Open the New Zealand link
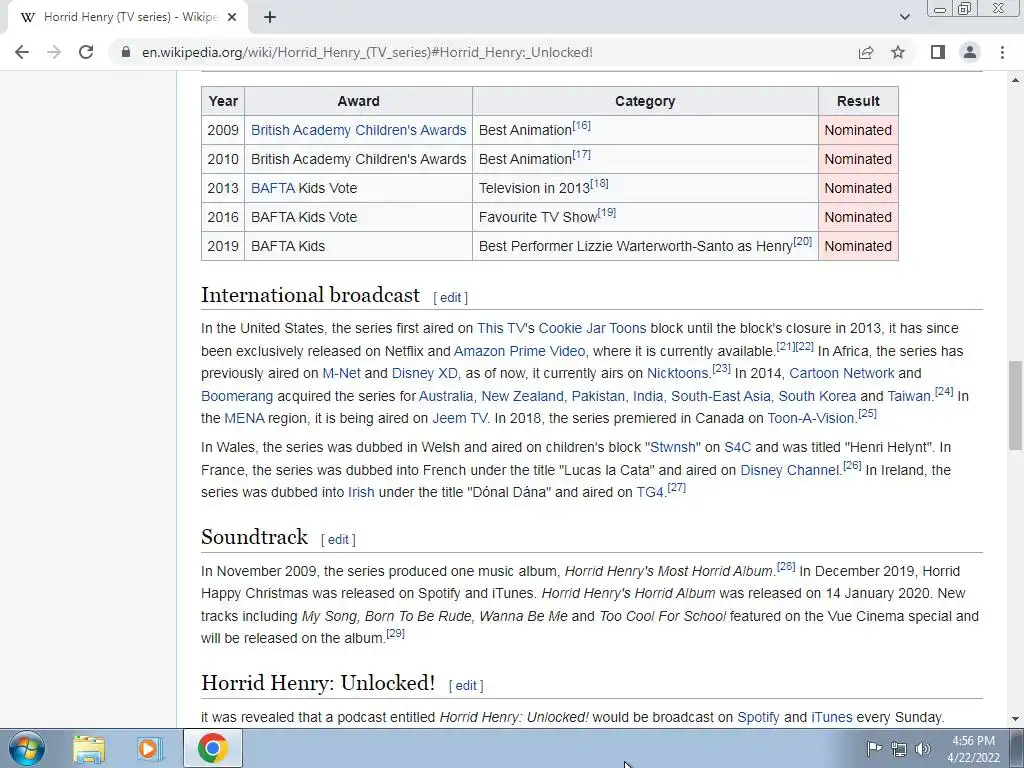The width and height of the screenshot is (1024, 768). (522, 396)
